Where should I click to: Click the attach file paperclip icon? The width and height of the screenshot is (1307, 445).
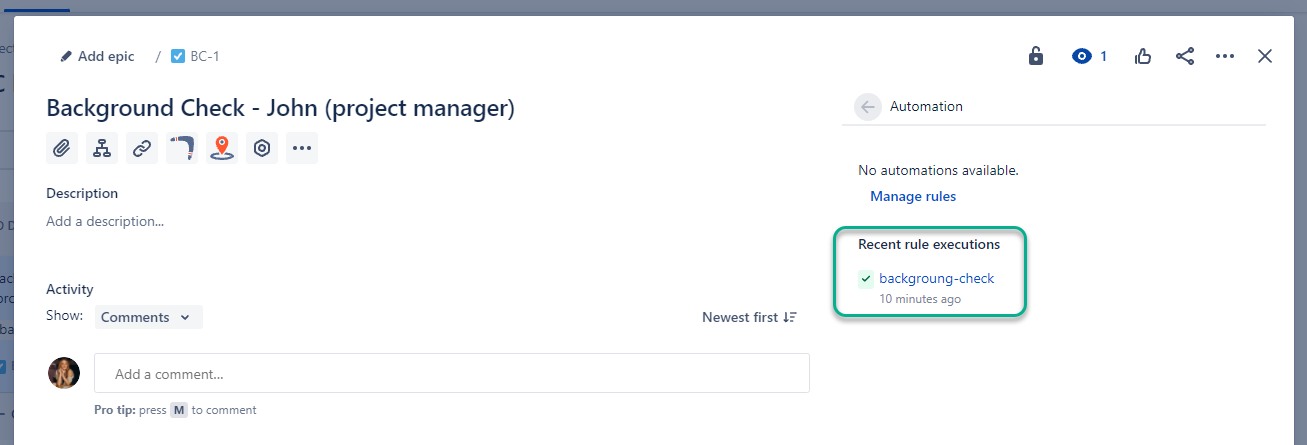point(62,148)
